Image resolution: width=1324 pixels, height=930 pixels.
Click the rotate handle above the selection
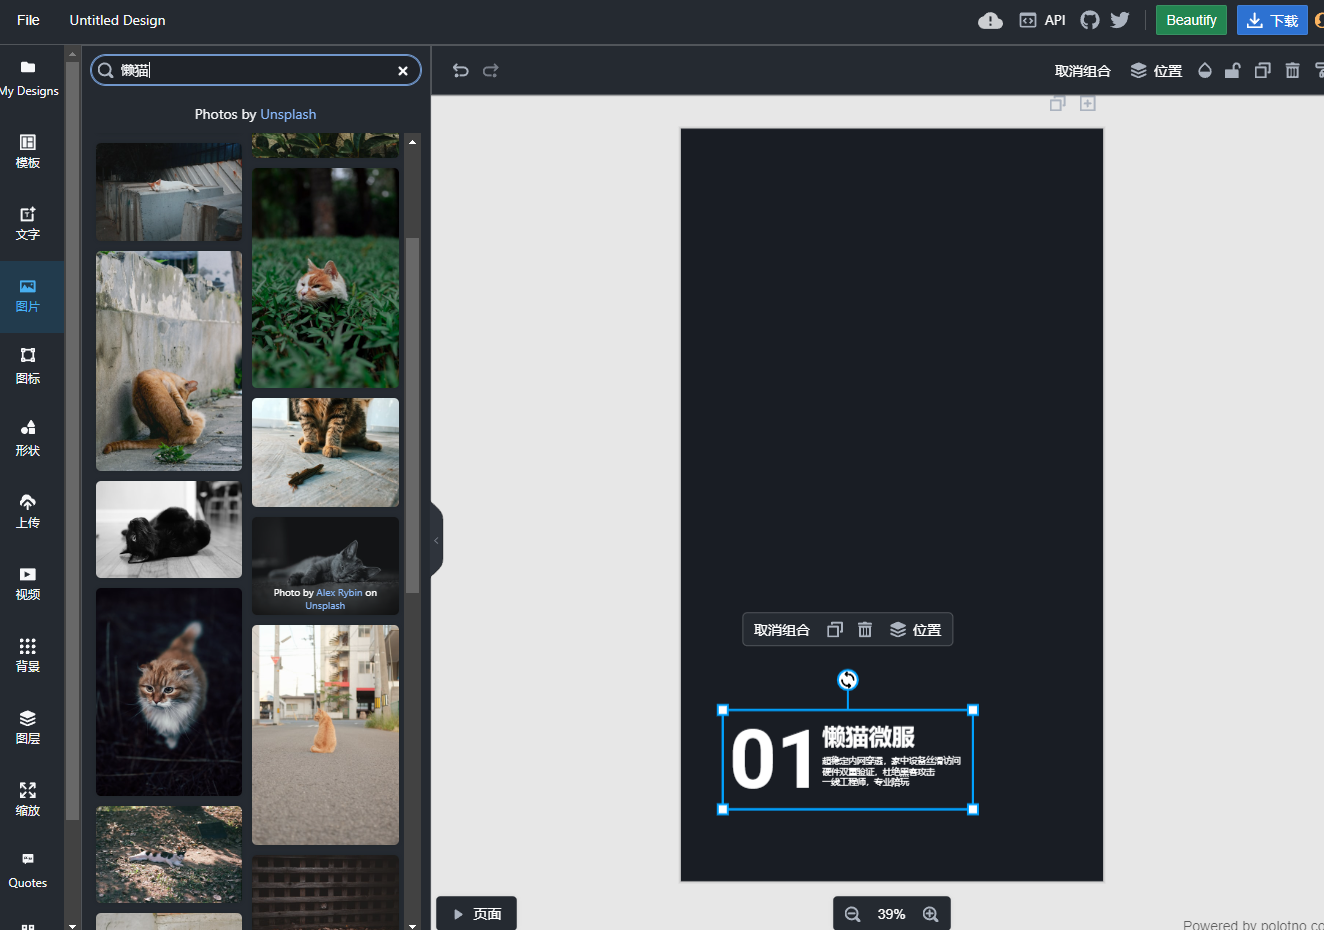tap(848, 680)
